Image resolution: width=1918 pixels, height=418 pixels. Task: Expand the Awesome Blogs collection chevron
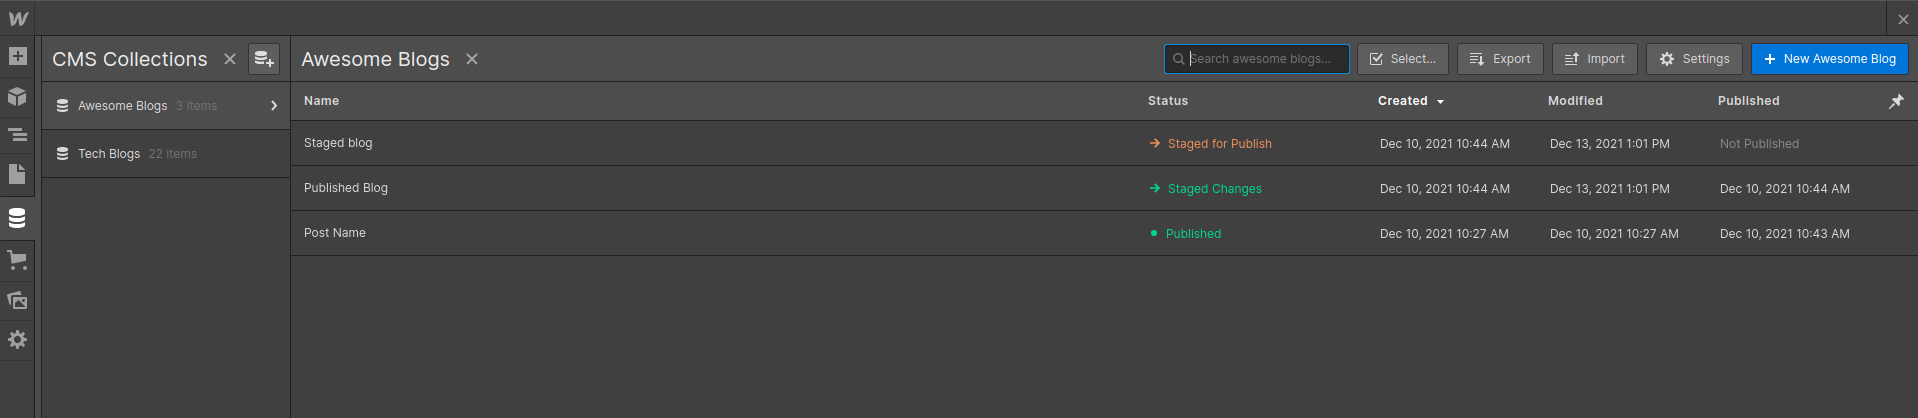[274, 106]
